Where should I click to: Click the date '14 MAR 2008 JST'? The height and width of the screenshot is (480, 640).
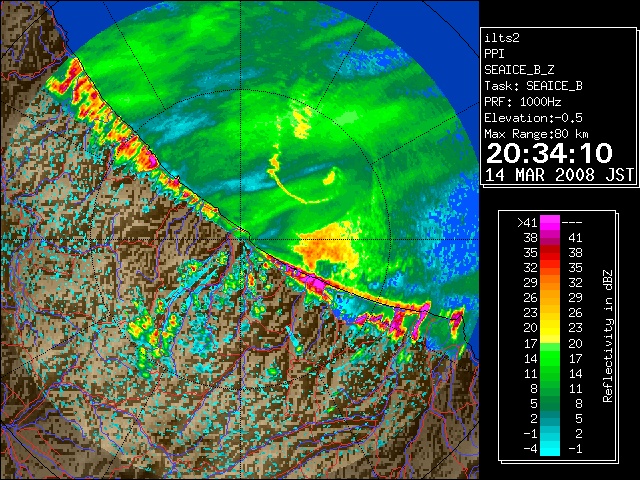click(x=560, y=175)
